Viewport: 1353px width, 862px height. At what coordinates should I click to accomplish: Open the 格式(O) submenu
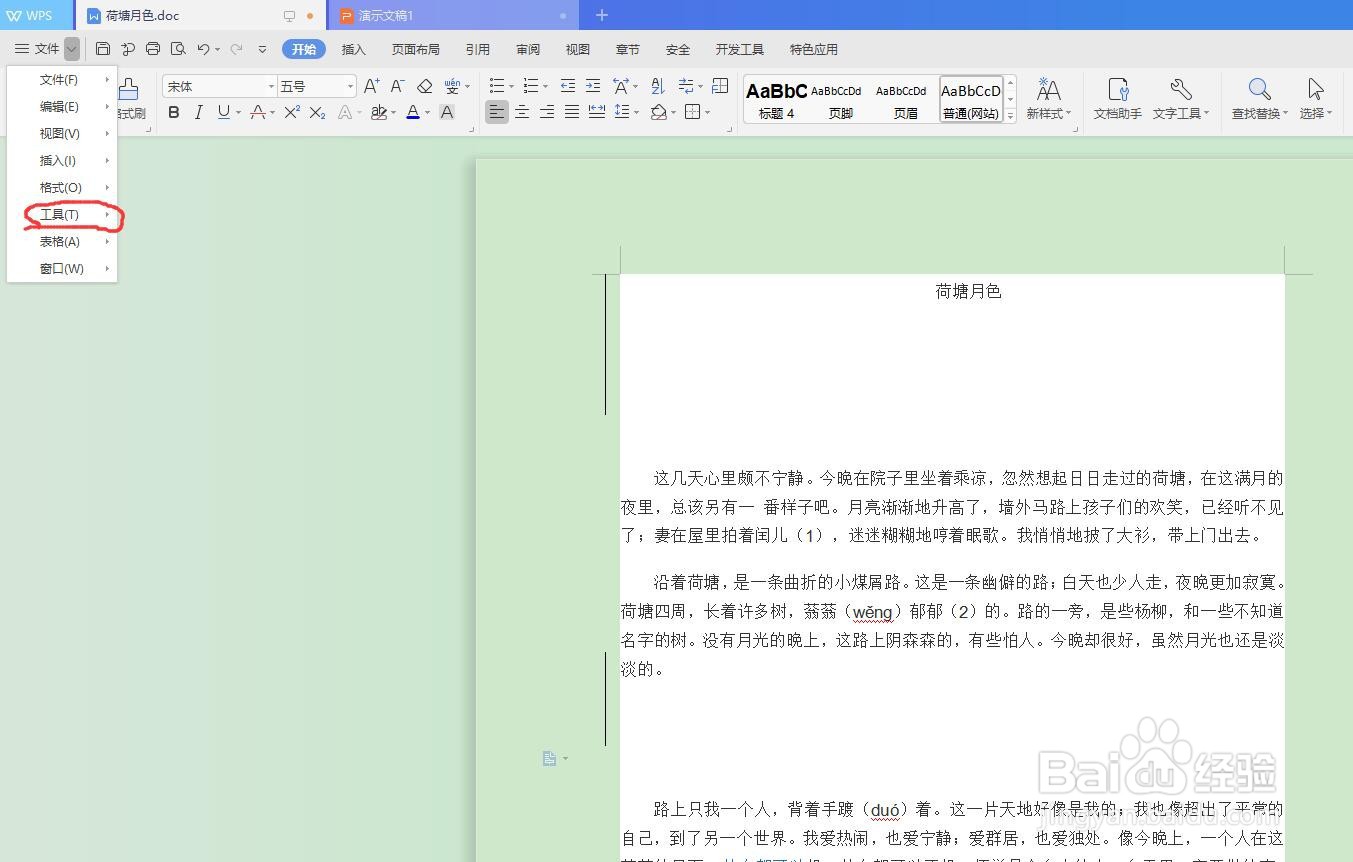point(62,188)
